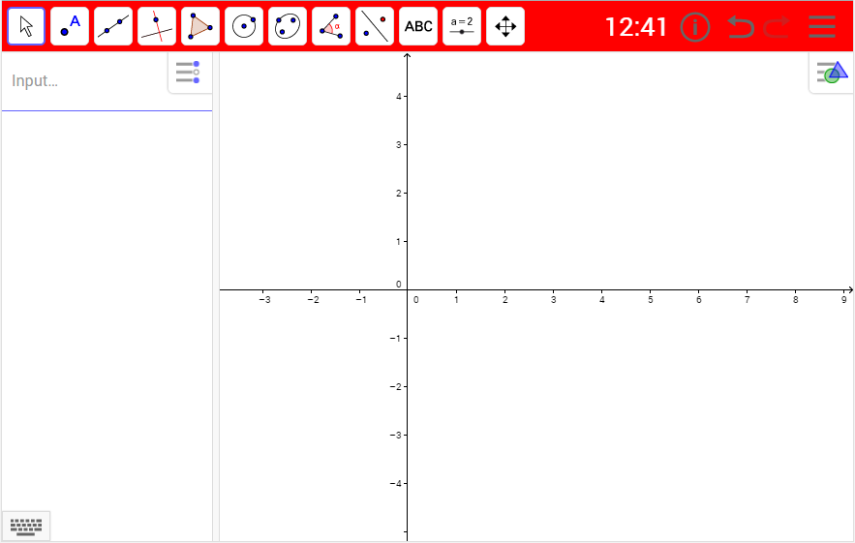855x543 pixels.
Task: Select the Point tool
Action: [69, 26]
